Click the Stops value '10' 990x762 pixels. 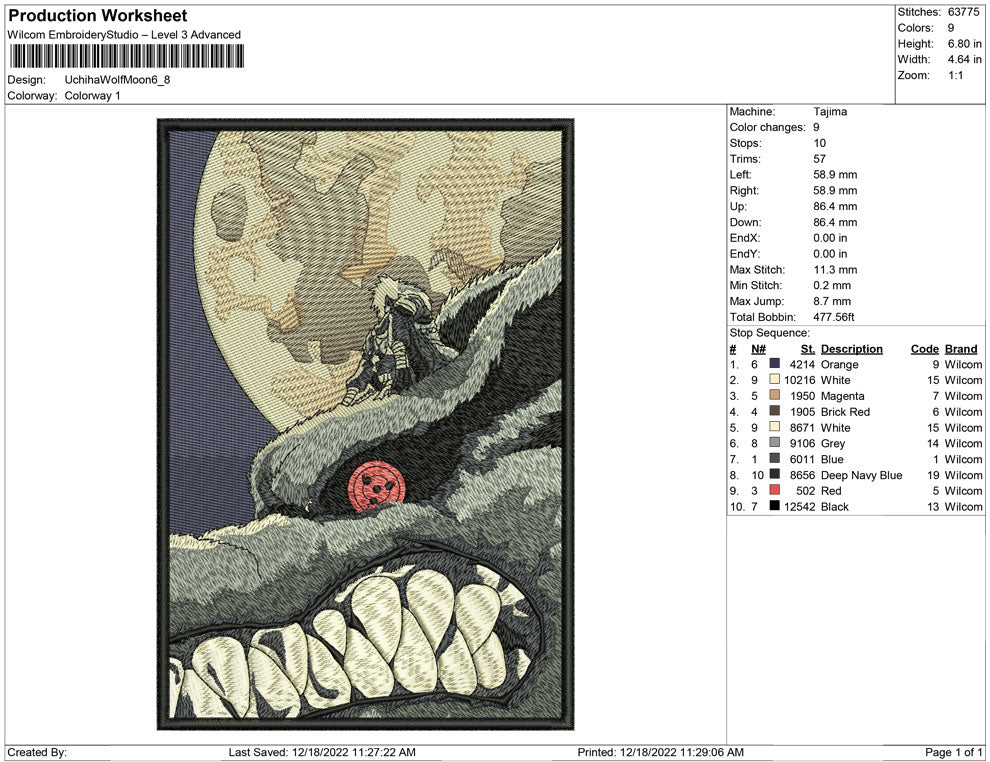820,143
